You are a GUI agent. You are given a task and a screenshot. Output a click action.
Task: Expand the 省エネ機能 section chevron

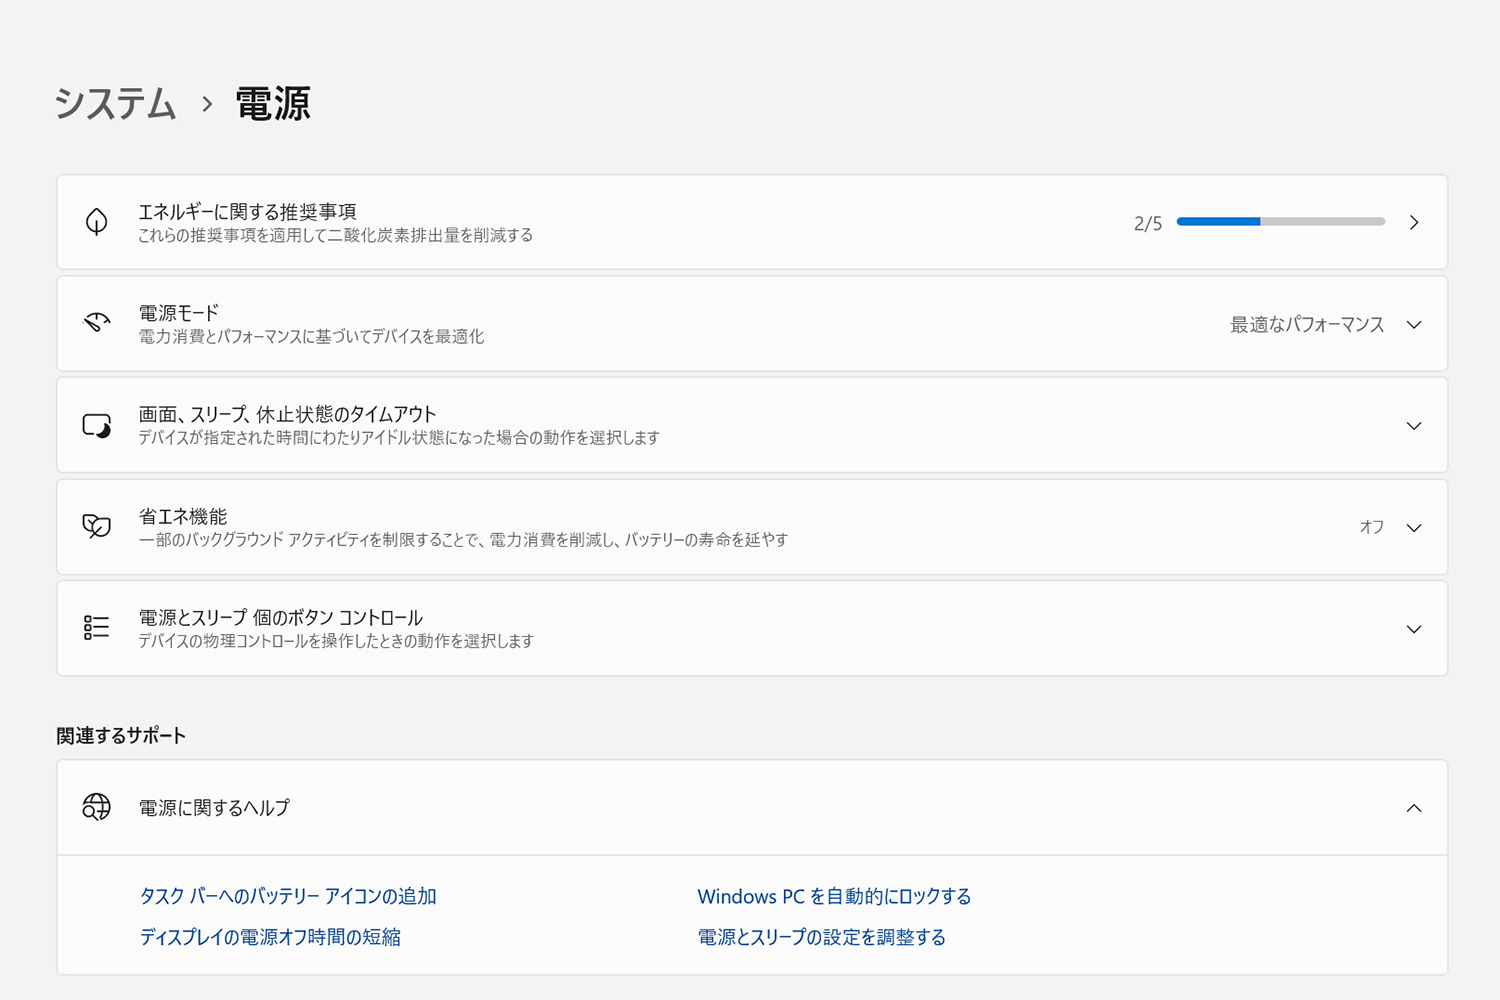(1413, 528)
